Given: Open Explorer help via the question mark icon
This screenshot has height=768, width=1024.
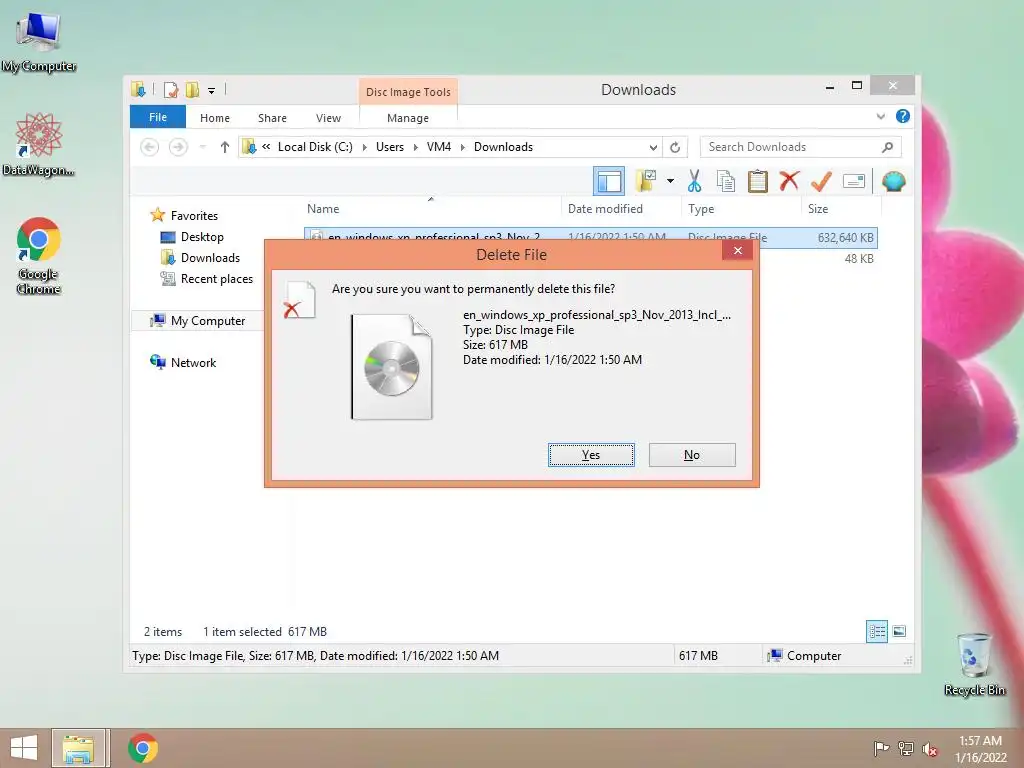Looking at the screenshot, I should tap(903, 116).
